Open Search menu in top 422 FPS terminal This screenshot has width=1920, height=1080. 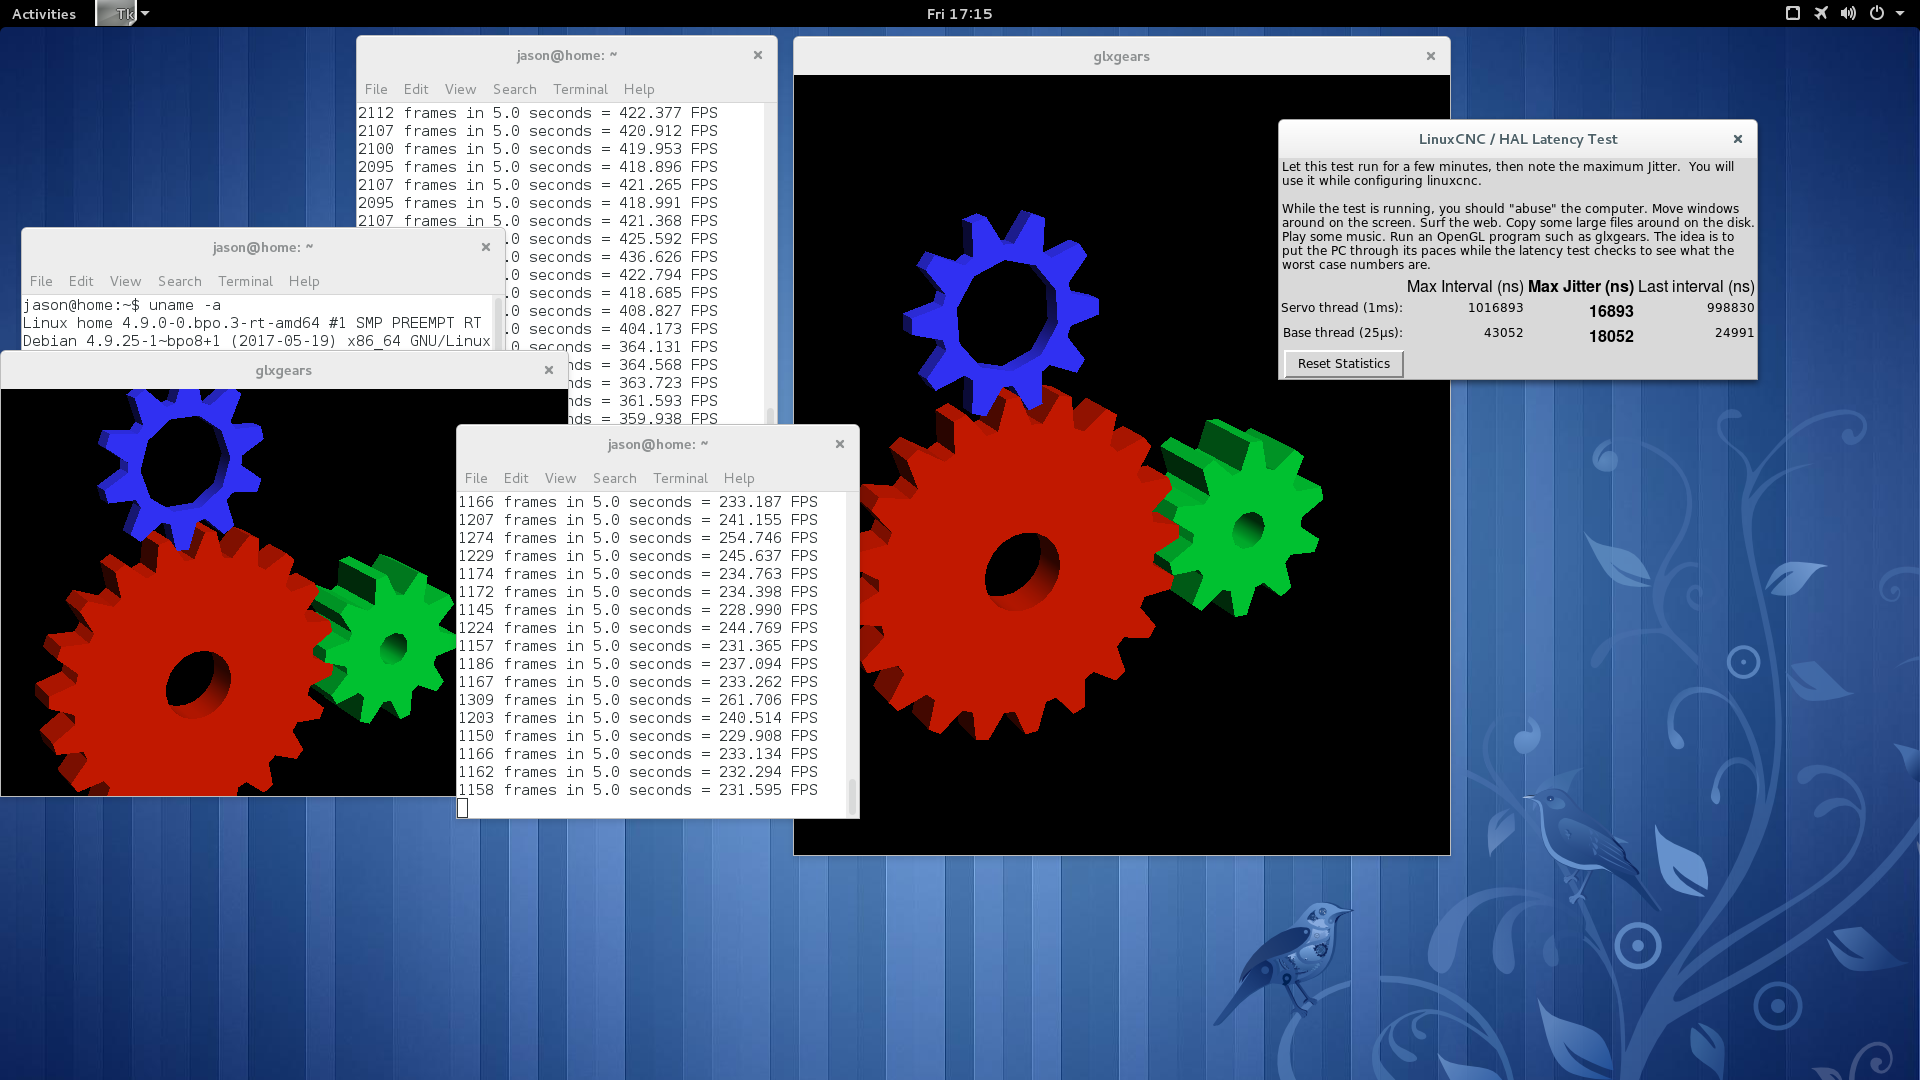click(x=514, y=89)
